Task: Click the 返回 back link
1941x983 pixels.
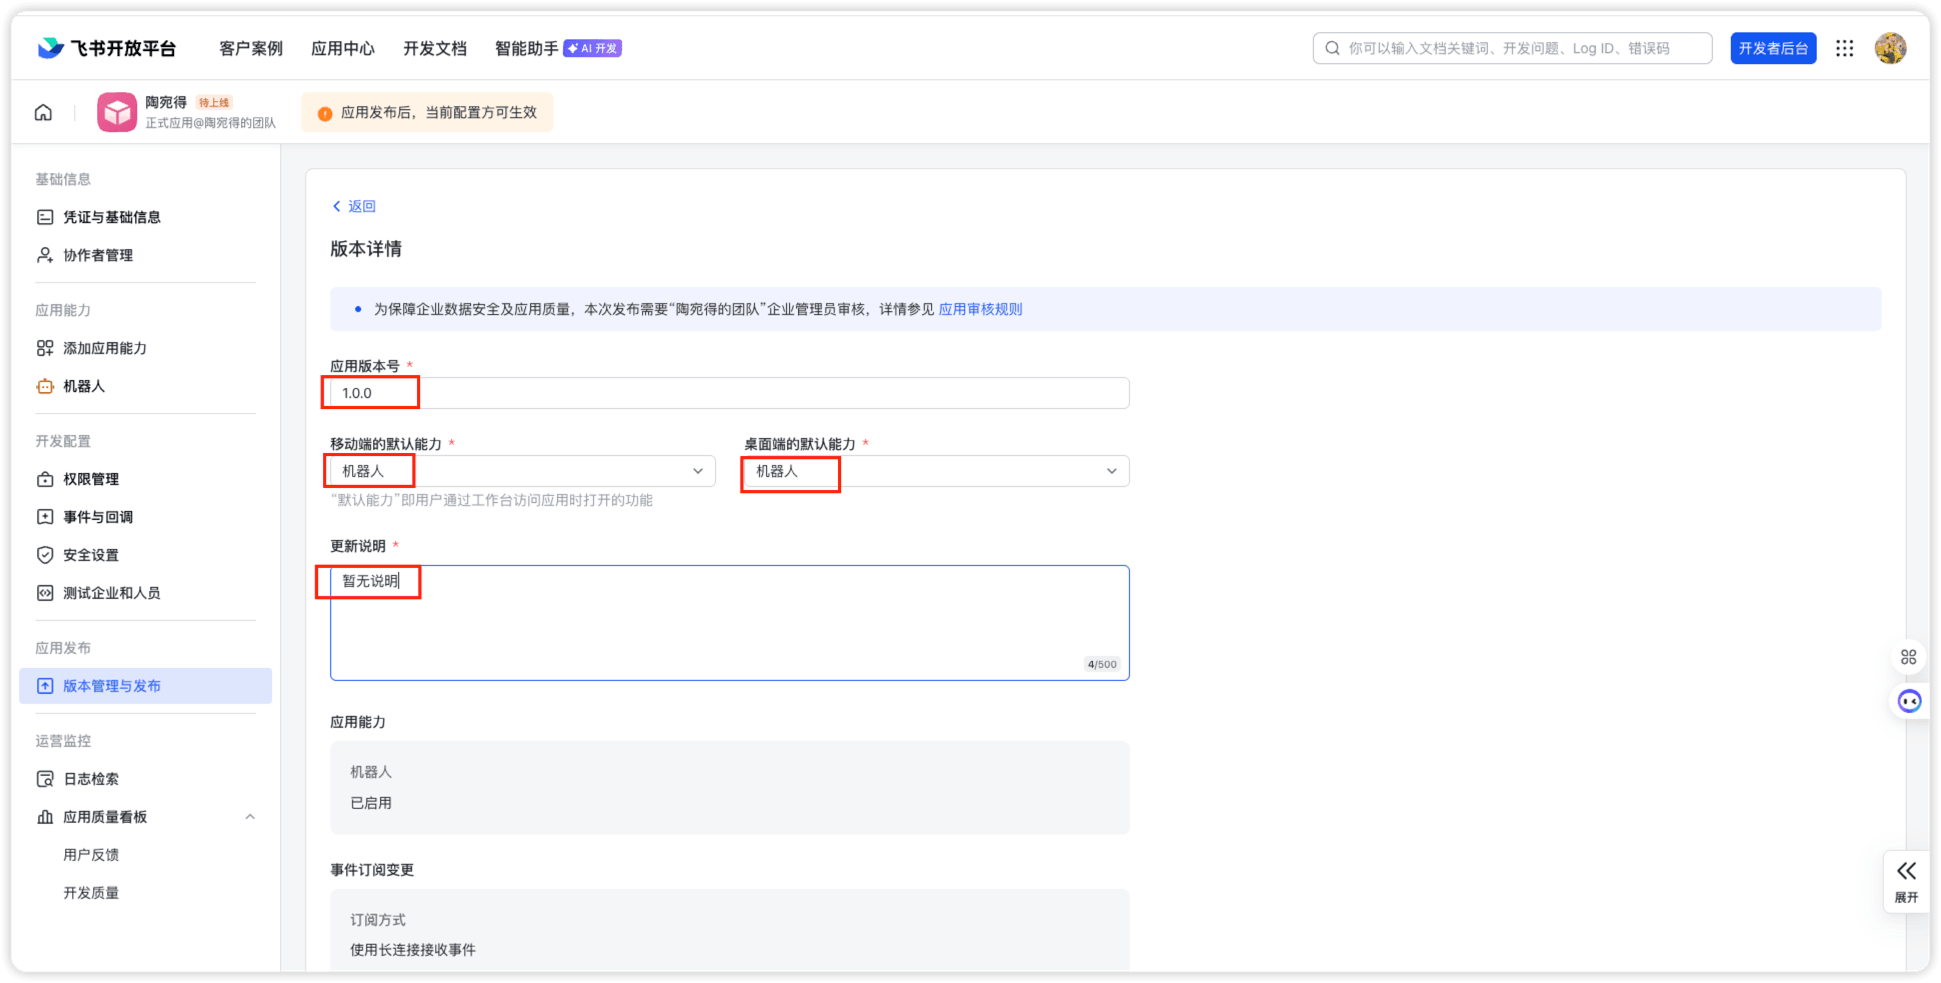Action: [354, 206]
